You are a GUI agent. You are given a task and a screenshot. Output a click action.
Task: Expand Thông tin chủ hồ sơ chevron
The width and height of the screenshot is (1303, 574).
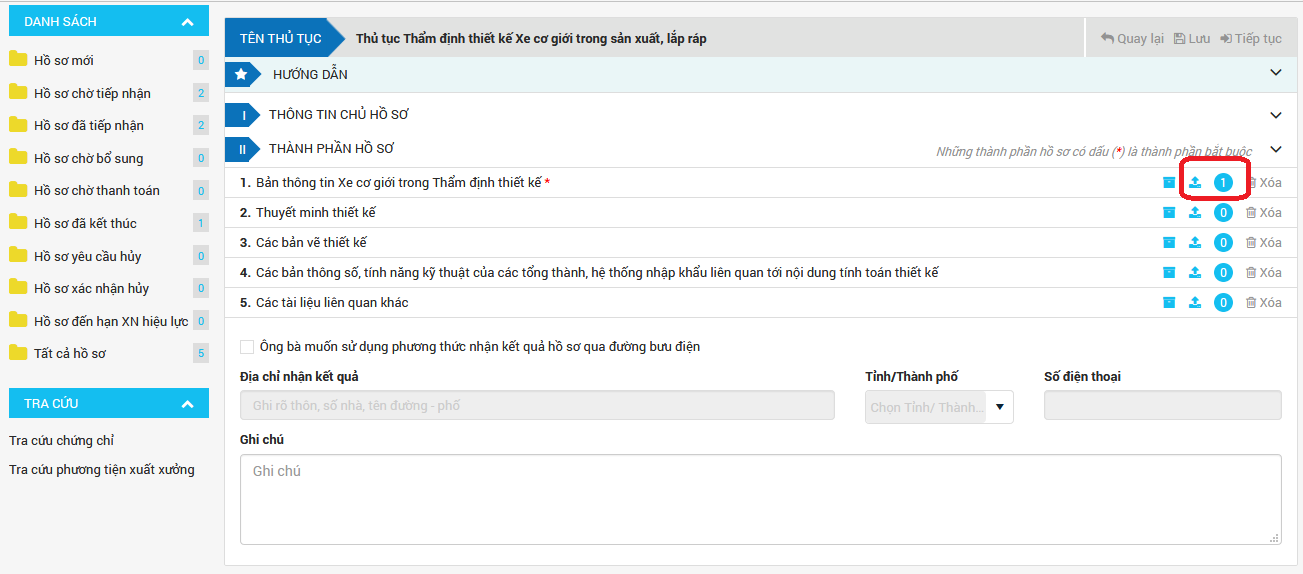pyautogui.click(x=1275, y=115)
